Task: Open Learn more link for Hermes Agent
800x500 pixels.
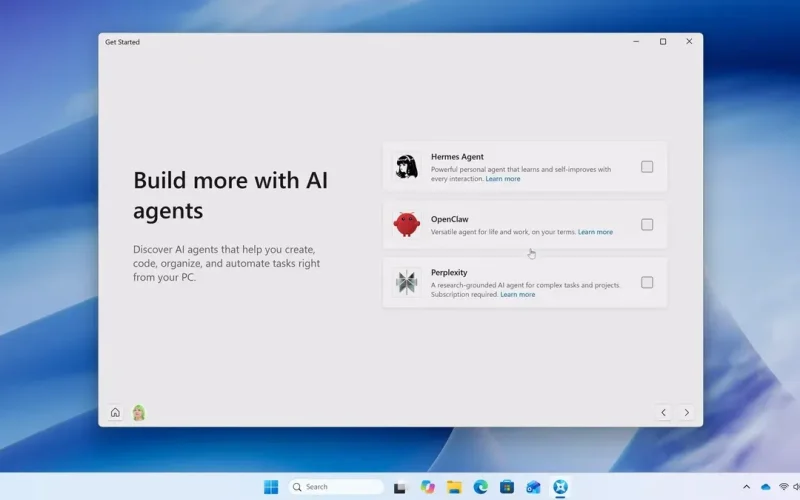Action: [x=503, y=179]
